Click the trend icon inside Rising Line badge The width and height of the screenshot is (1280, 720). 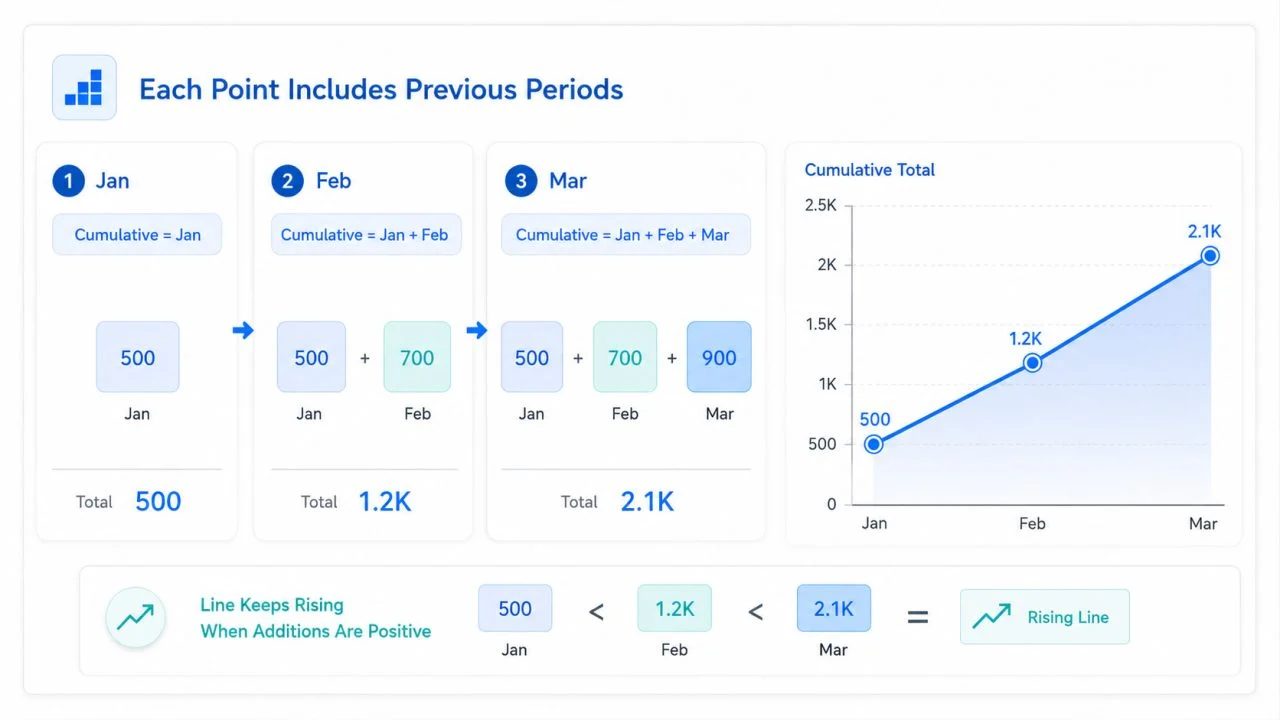coord(991,617)
